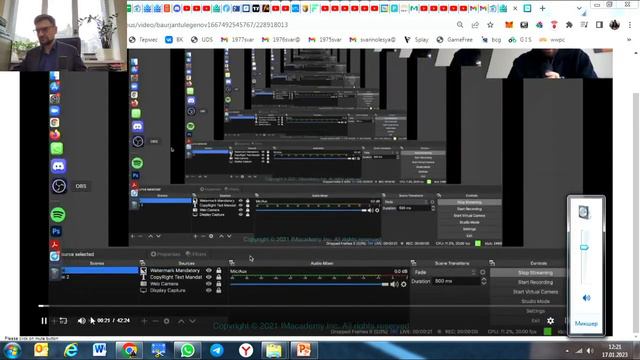Open Telegram from the Windows taskbar
This screenshot has width=640, height=360.
[x=217, y=350]
